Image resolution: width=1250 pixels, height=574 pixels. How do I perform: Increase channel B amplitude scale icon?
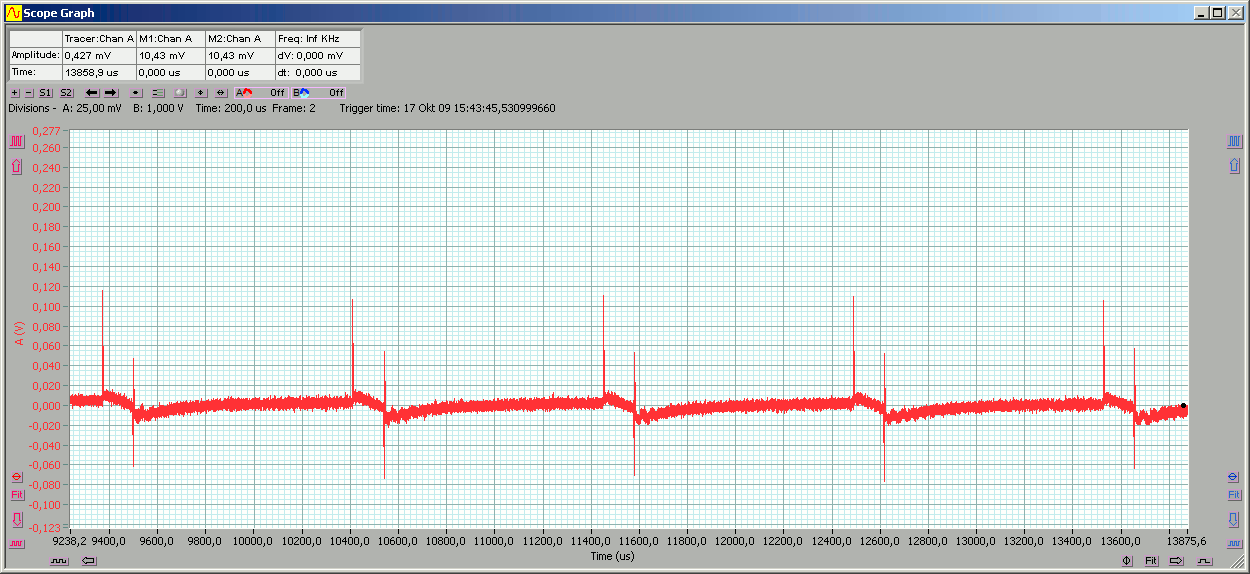coord(1234,142)
